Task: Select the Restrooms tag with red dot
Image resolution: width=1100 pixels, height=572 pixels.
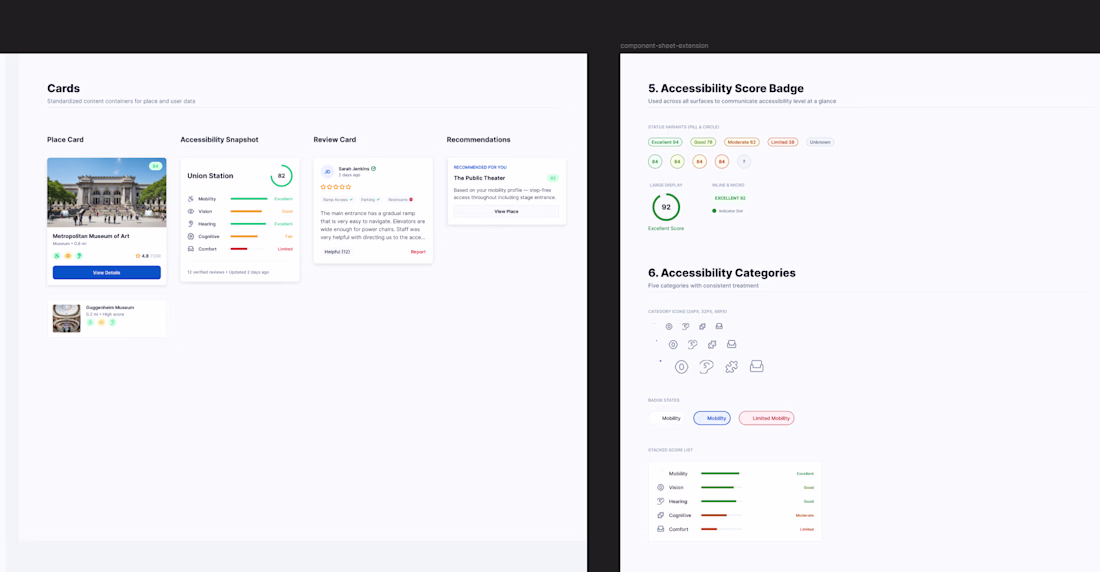Action: click(x=401, y=199)
